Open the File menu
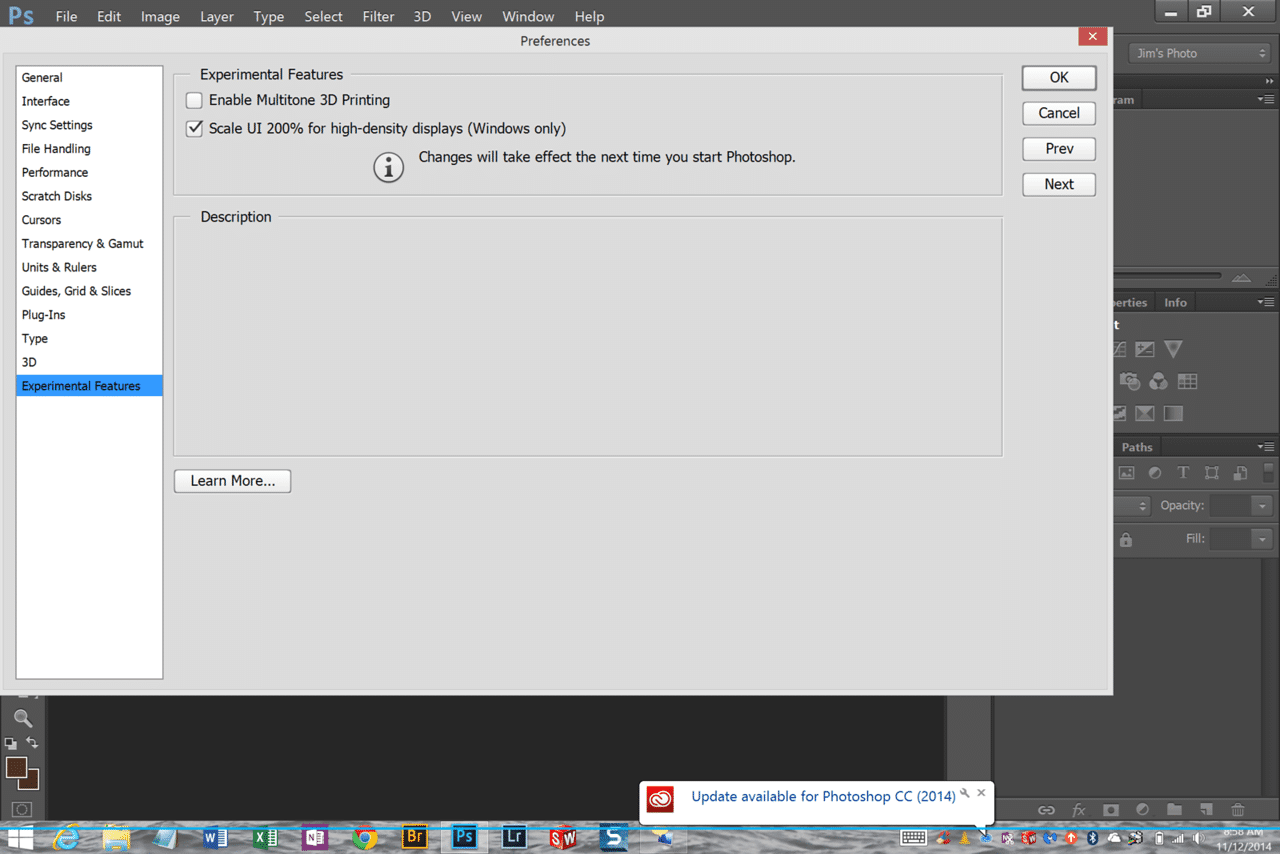 point(66,16)
